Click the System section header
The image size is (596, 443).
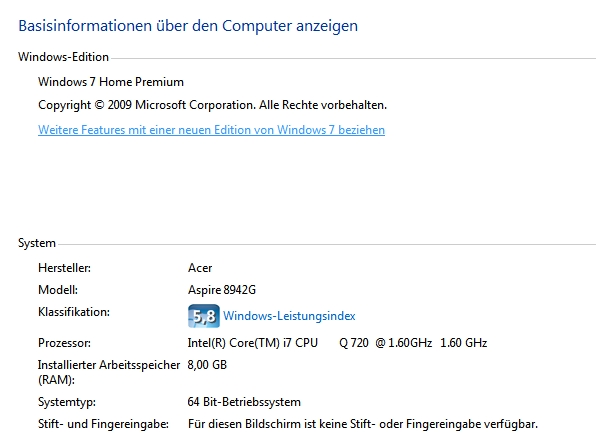pyautogui.click(x=37, y=243)
